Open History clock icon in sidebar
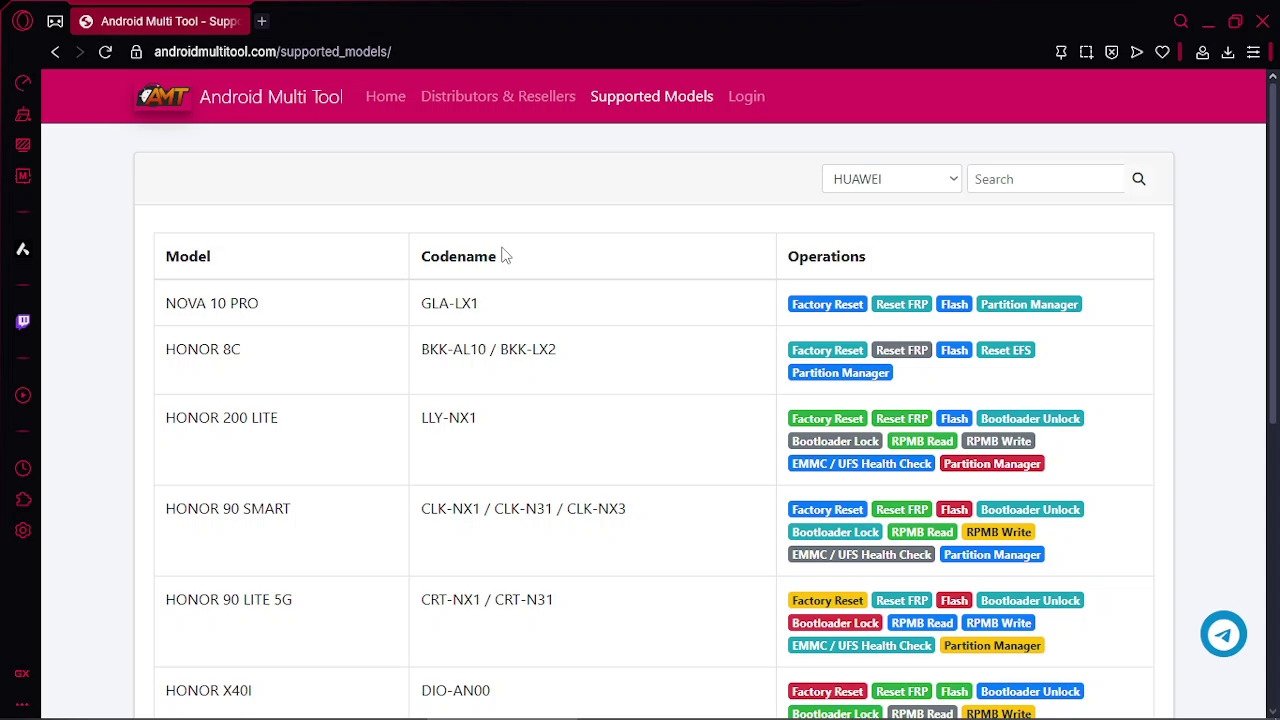 pos(22,468)
